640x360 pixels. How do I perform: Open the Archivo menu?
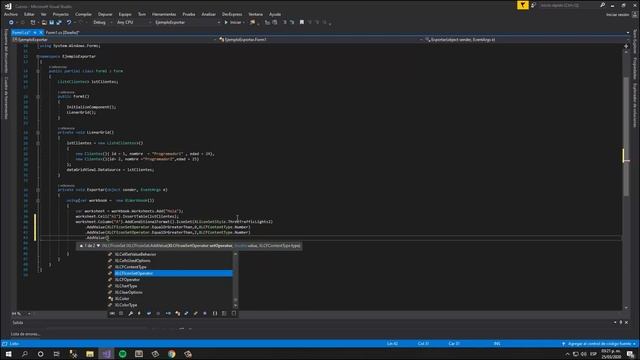click(11, 14)
